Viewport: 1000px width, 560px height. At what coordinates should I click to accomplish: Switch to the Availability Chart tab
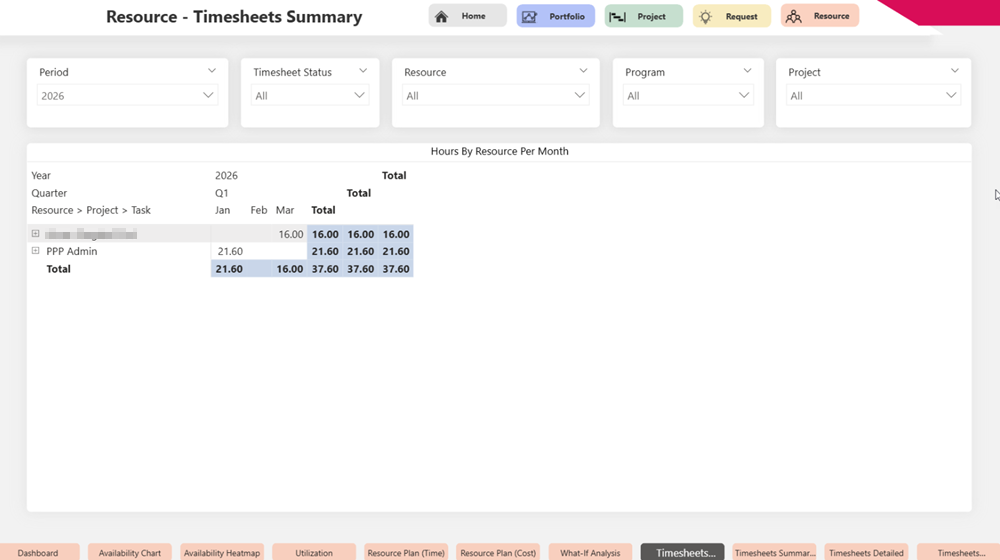129,552
